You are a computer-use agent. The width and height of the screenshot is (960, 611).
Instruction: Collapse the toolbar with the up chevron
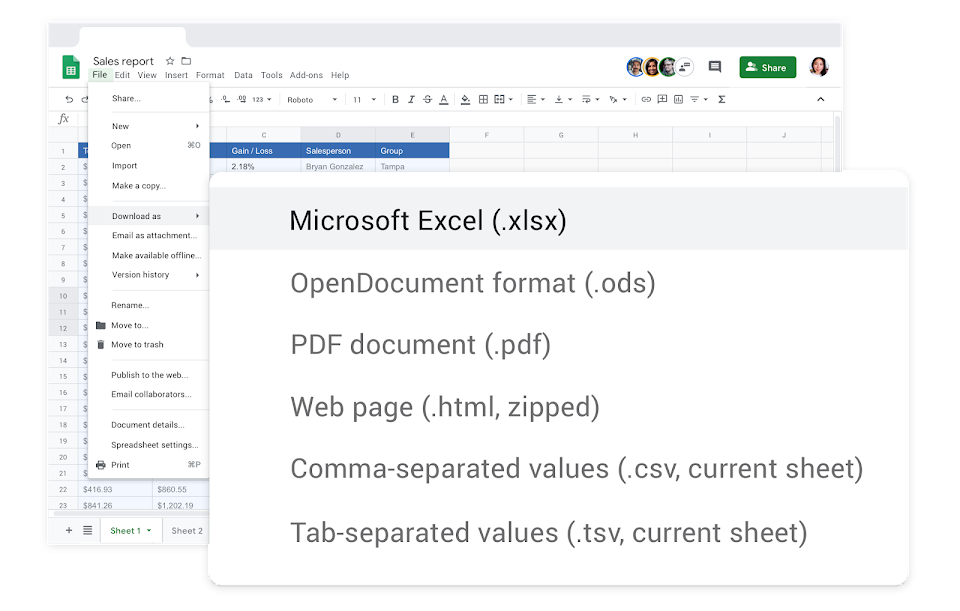tap(821, 100)
